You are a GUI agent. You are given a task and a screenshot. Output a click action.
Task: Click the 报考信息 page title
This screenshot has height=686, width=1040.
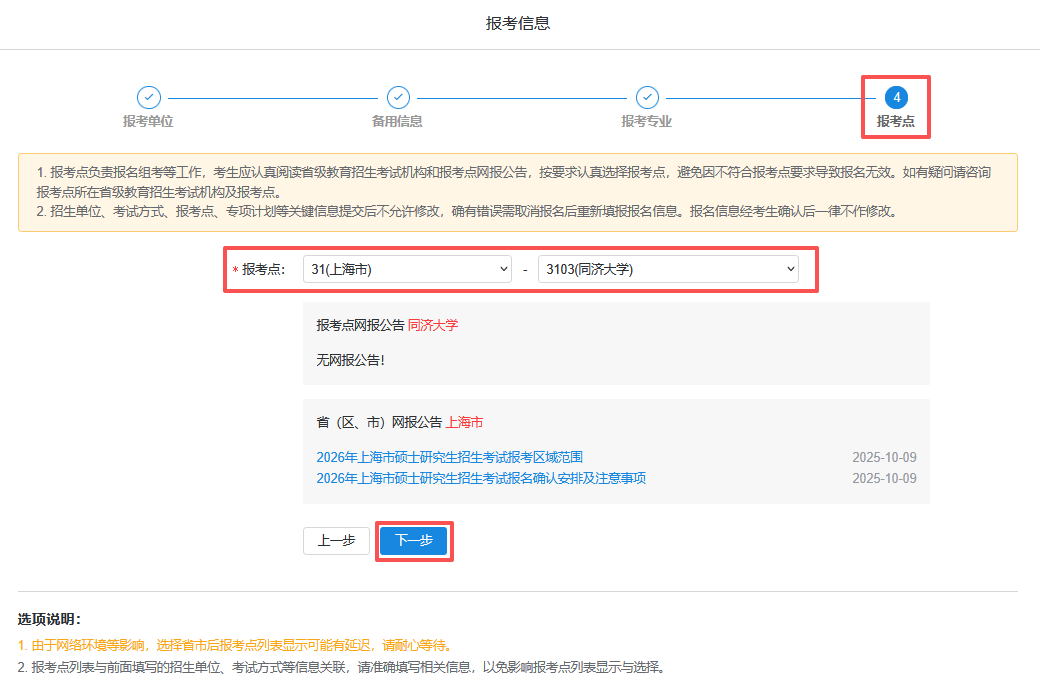(x=518, y=23)
